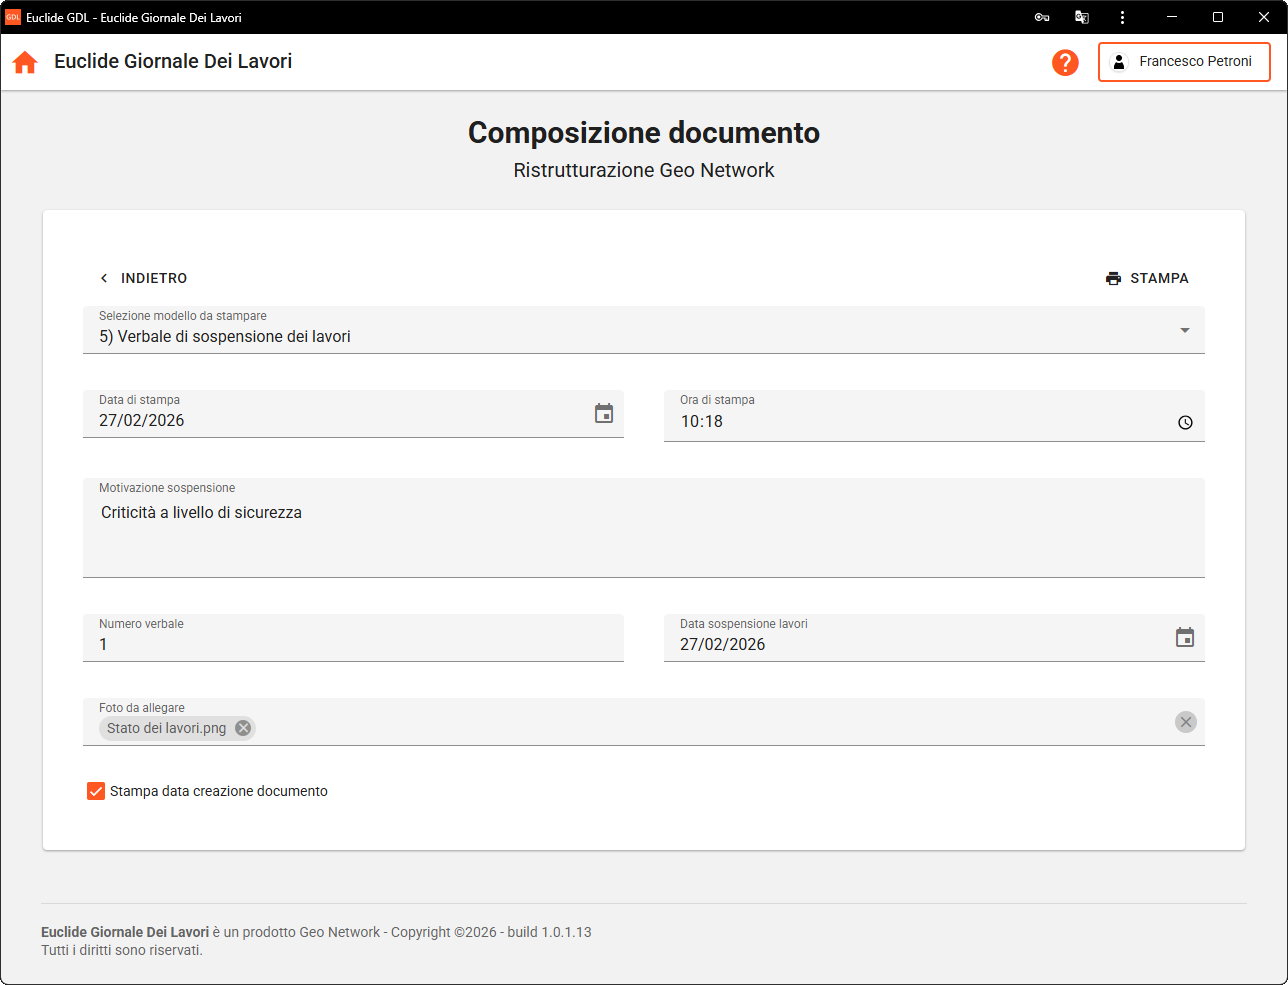The image size is (1288, 985).
Task: Open the three-dot window menu
Action: (x=1122, y=17)
